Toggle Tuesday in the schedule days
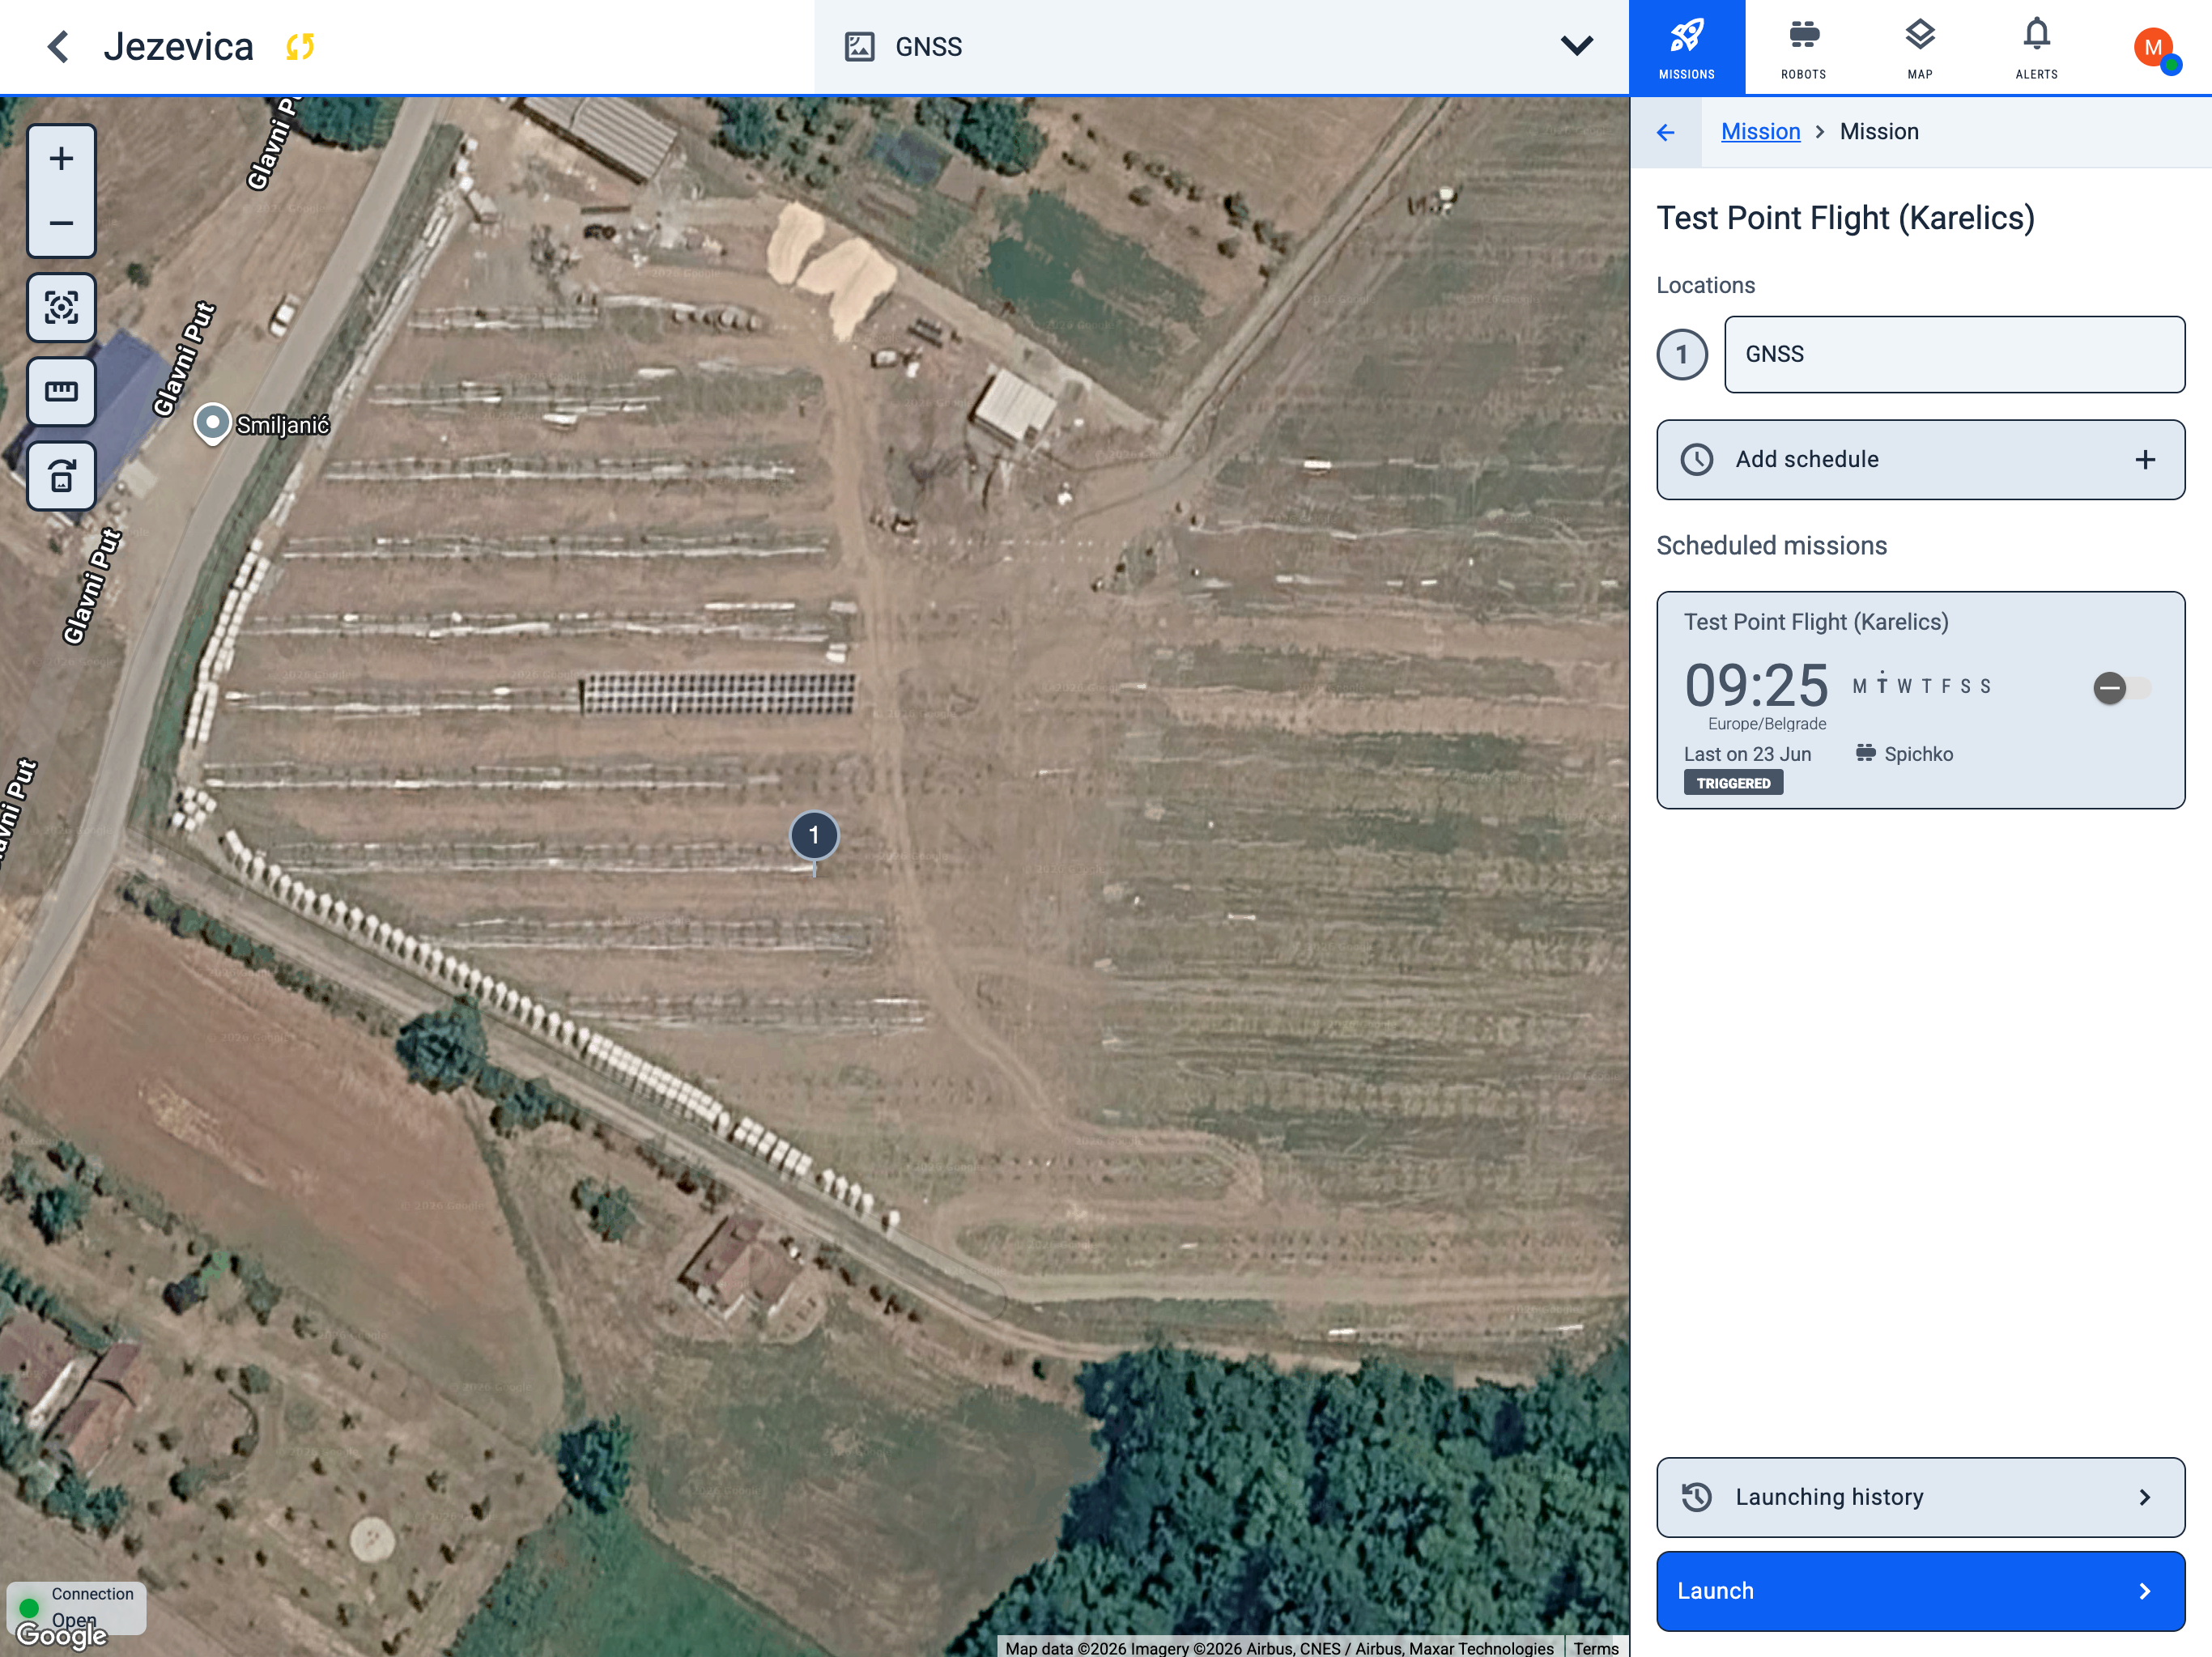The height and width of the screenshot is (1657, 2212). click(x=1882, y=686)
